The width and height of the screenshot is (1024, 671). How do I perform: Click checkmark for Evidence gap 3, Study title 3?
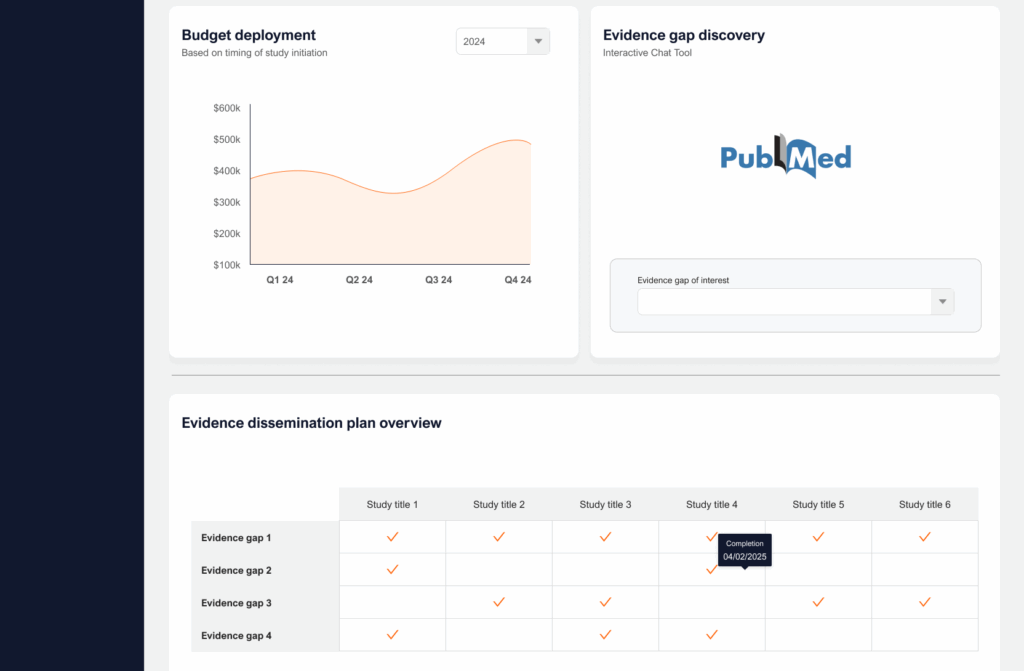click(605, 602)
